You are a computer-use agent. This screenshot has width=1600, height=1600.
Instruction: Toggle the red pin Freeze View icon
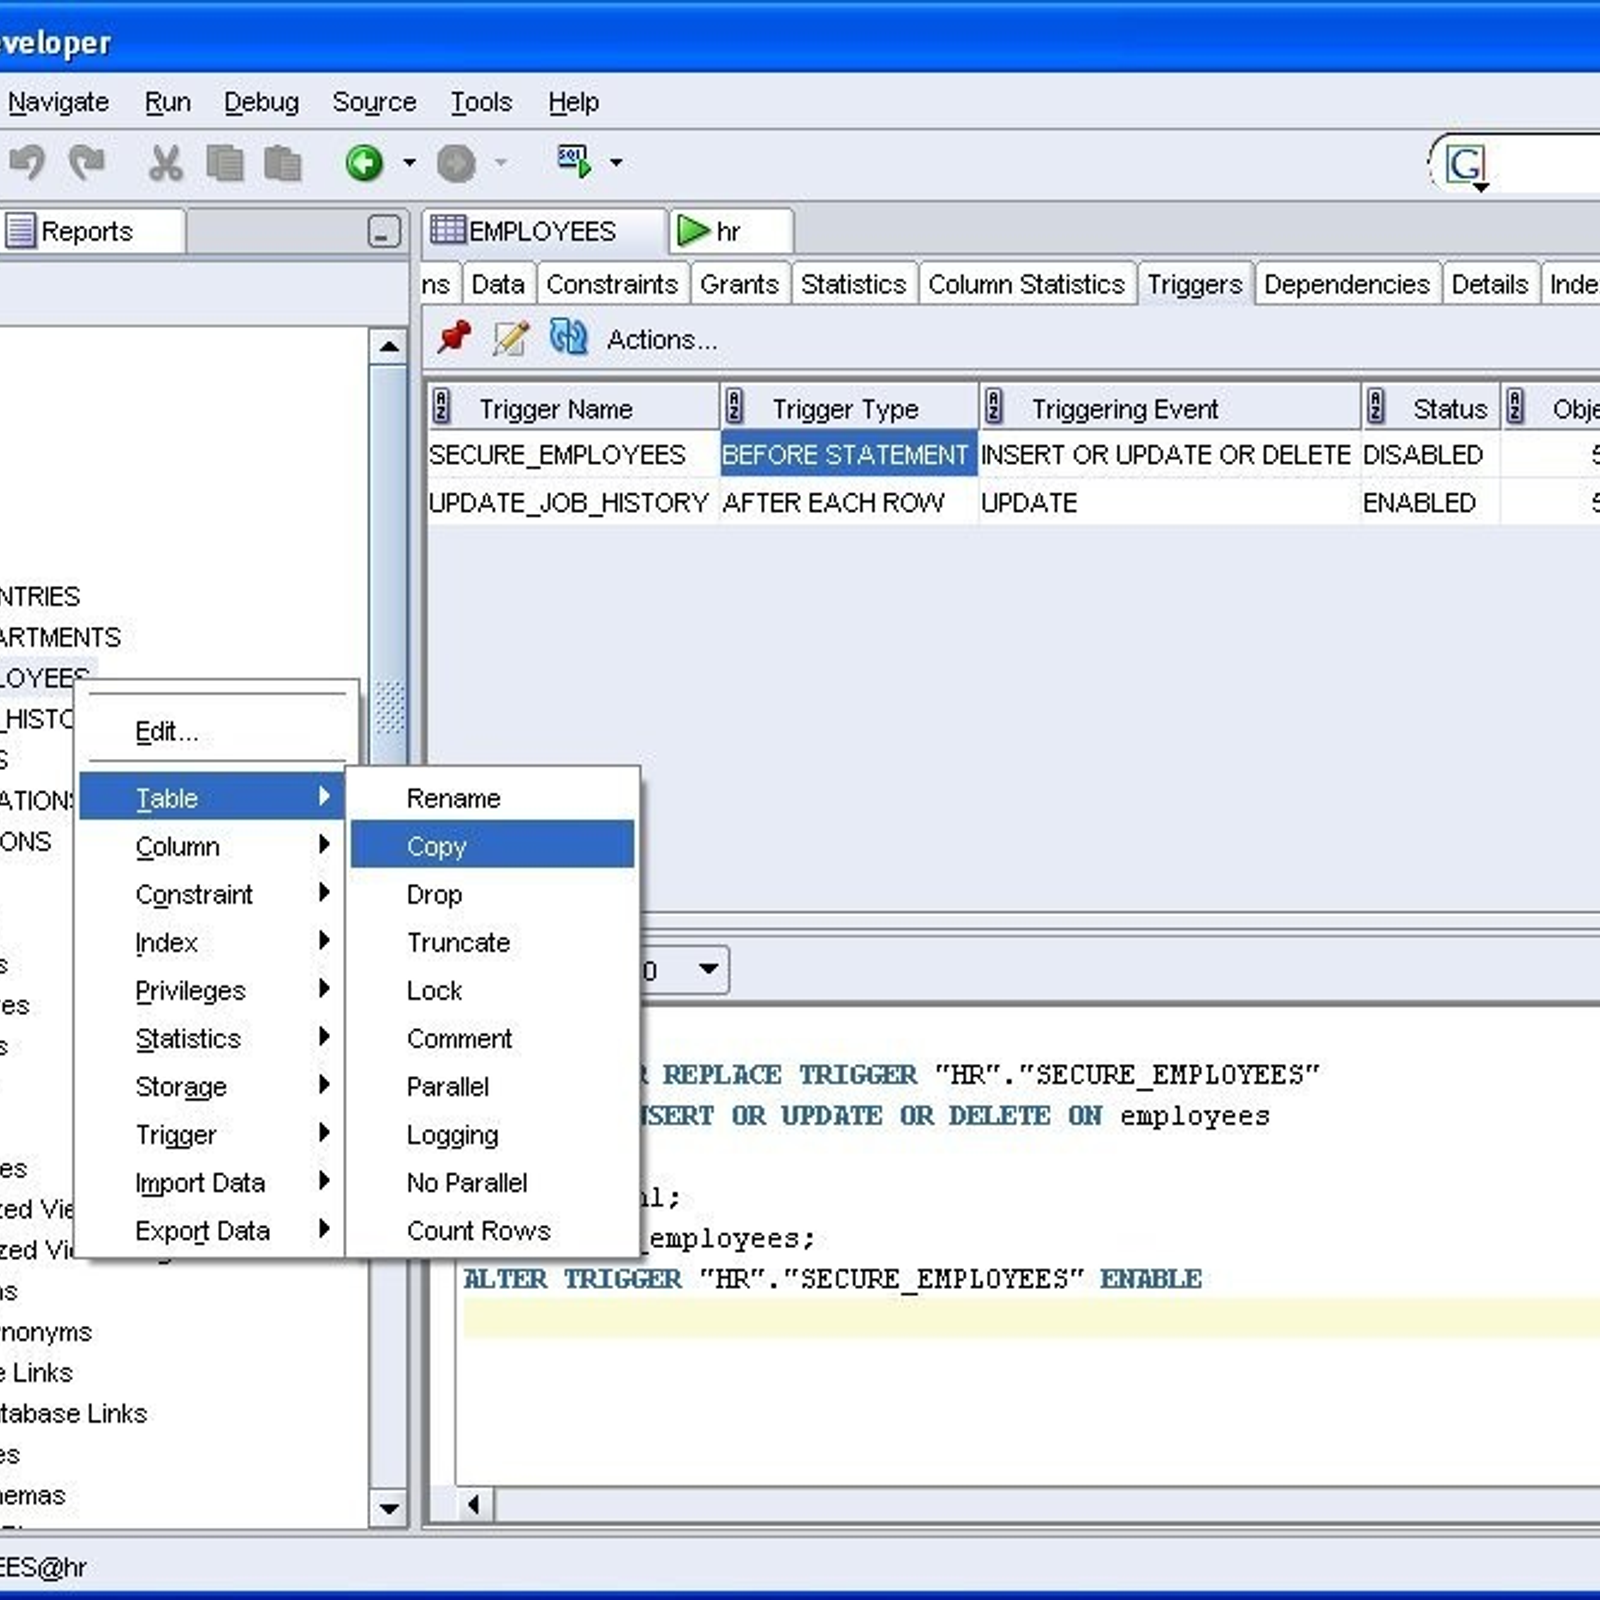pyautogui.click(x=453, y=338)
